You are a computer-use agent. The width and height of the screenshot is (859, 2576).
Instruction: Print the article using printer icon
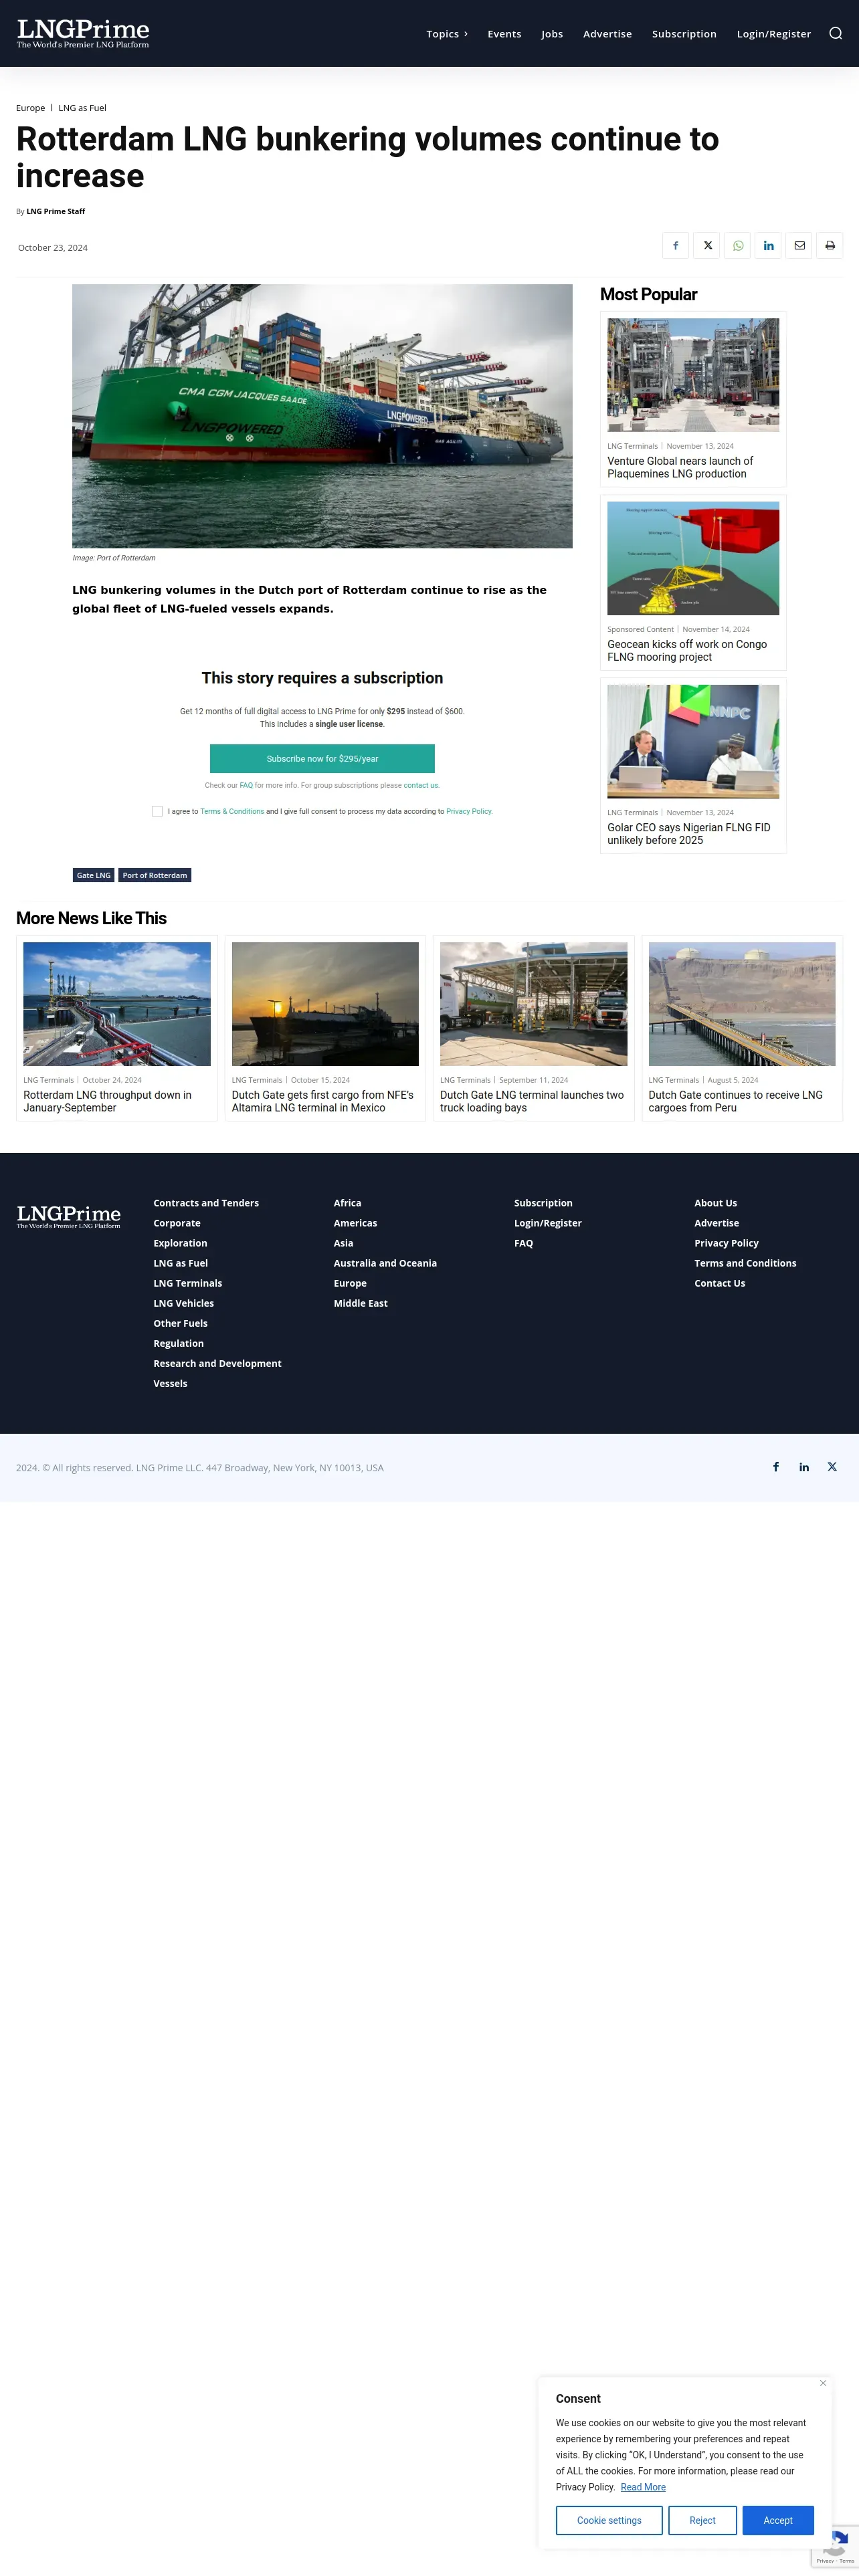[x=830, y=246]
